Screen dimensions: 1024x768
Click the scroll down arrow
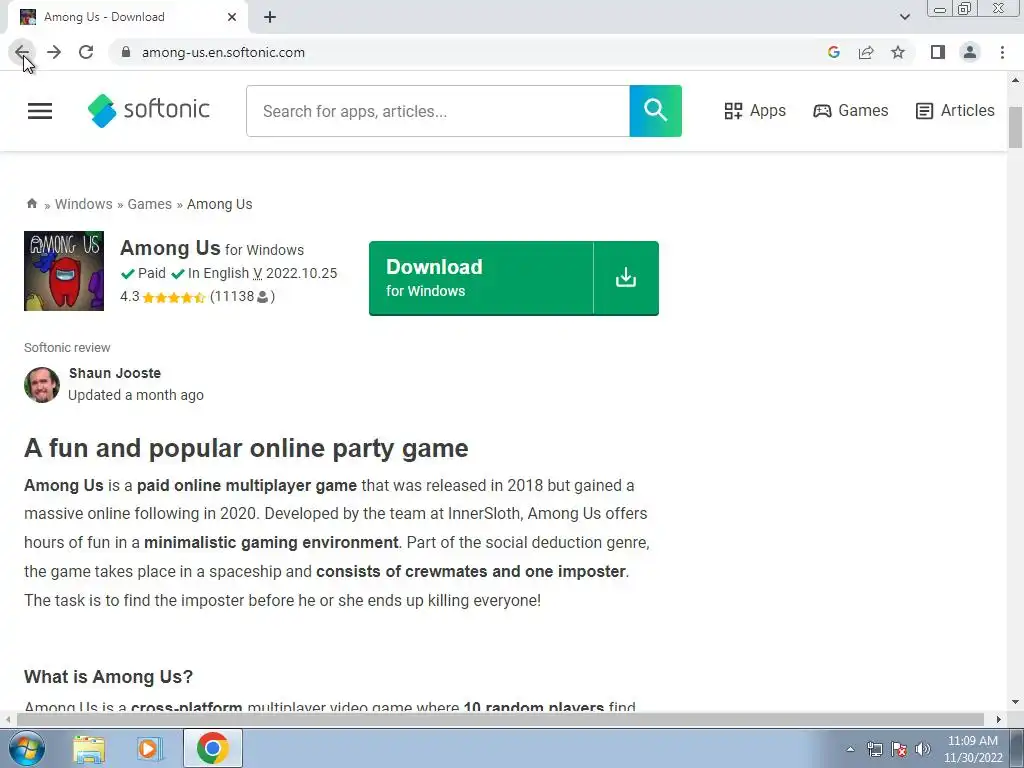[x=1015, y=702]
